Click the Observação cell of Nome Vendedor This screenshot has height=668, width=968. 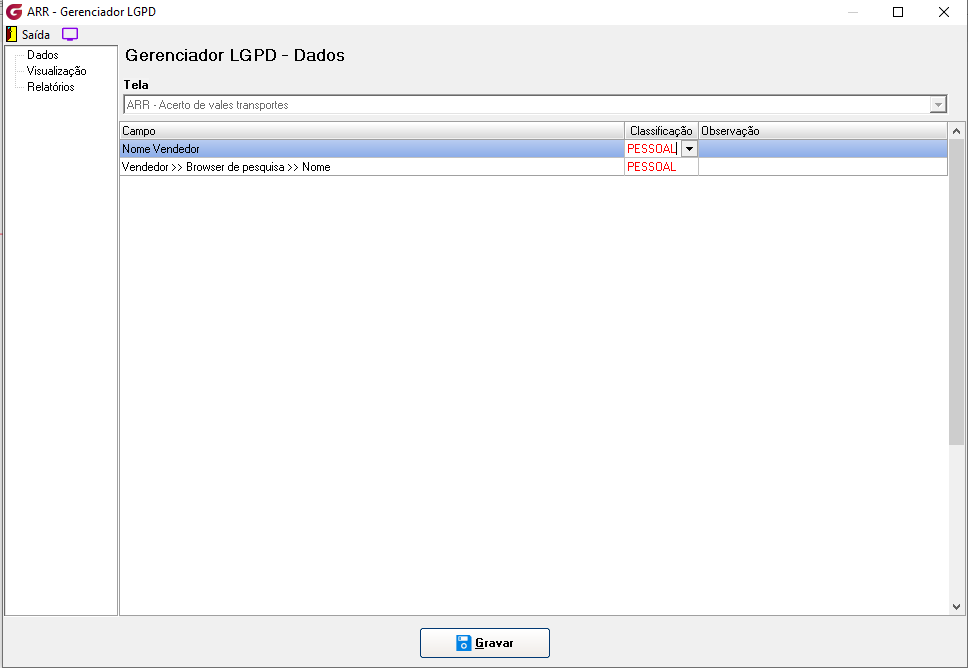tap(823, 149)
